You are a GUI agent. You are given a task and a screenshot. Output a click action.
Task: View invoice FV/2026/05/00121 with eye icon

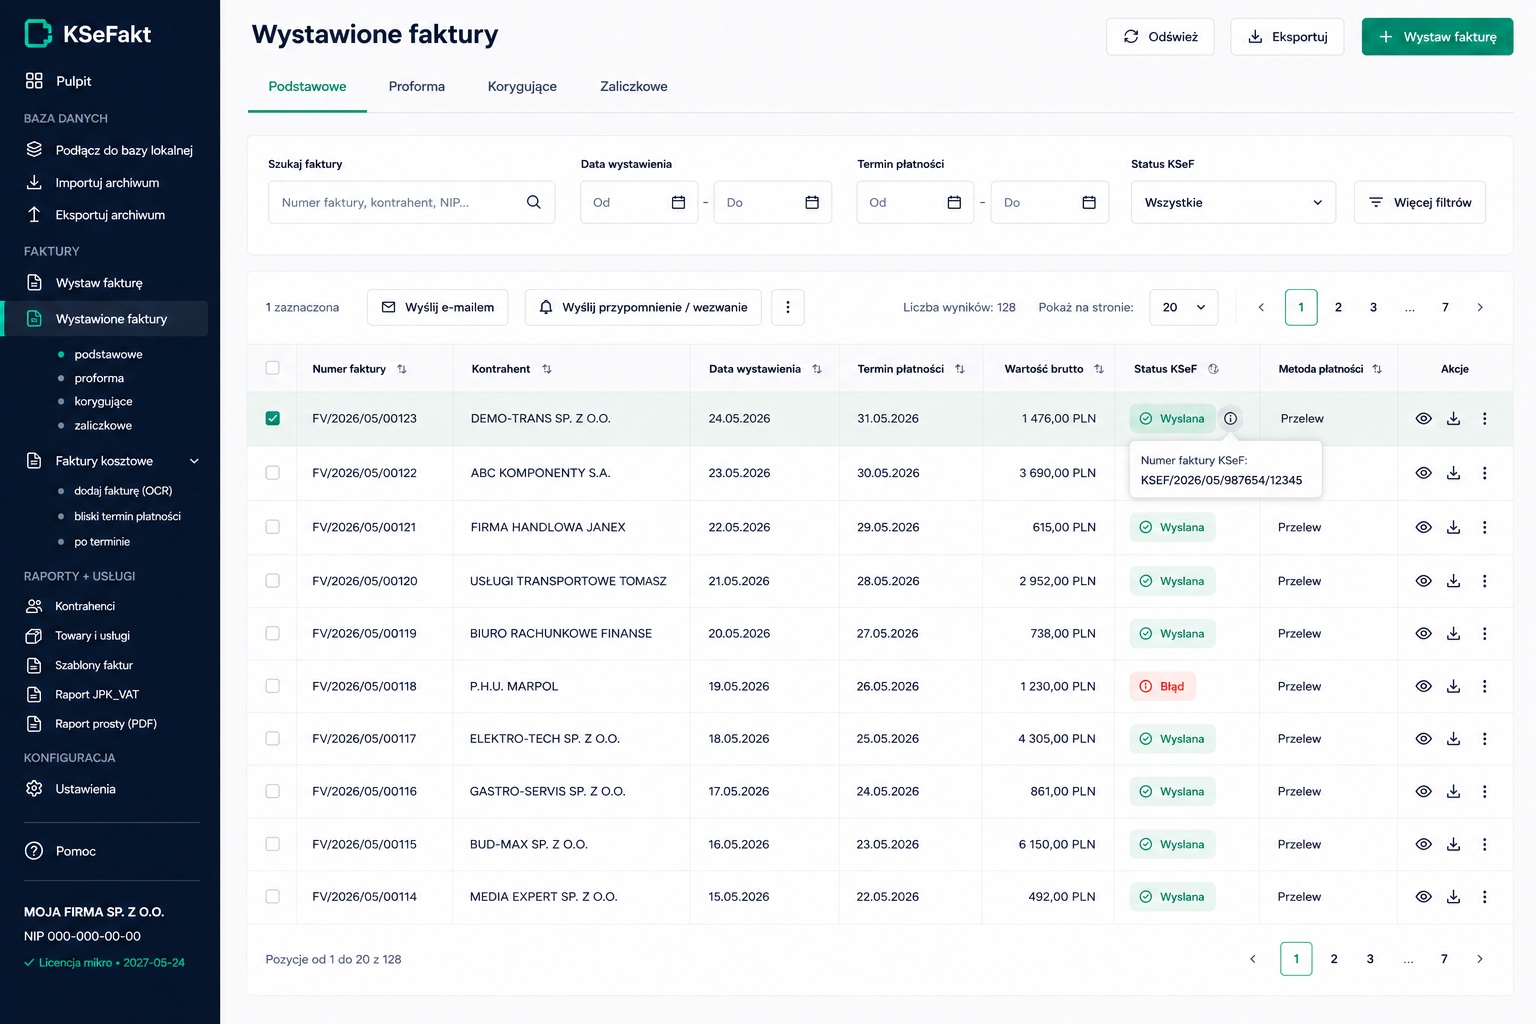click(1424, 527)
